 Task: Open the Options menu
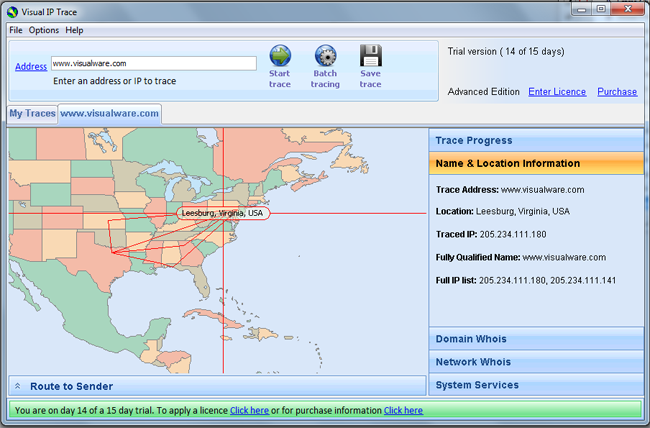pyautogui.click(x=44, y=30)
